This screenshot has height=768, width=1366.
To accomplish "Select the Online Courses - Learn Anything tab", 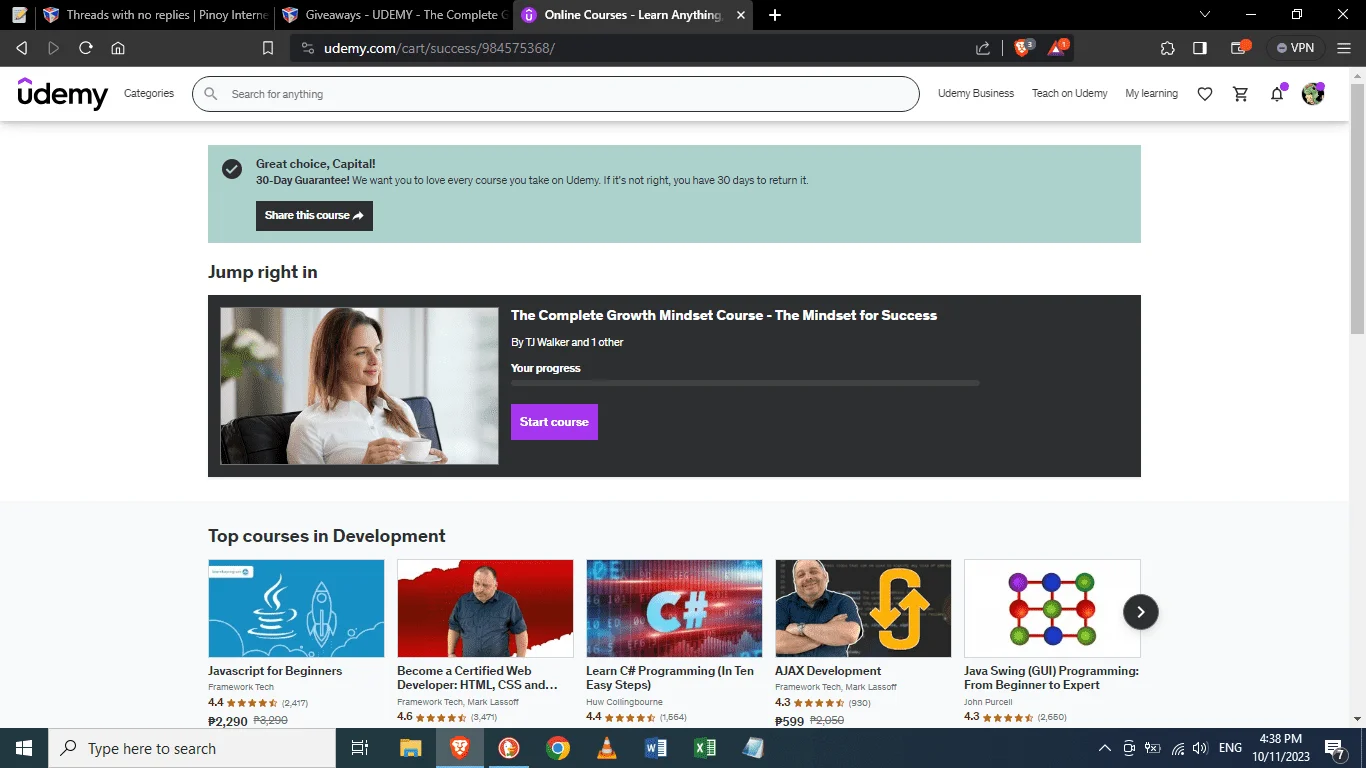I will point(633,15).
